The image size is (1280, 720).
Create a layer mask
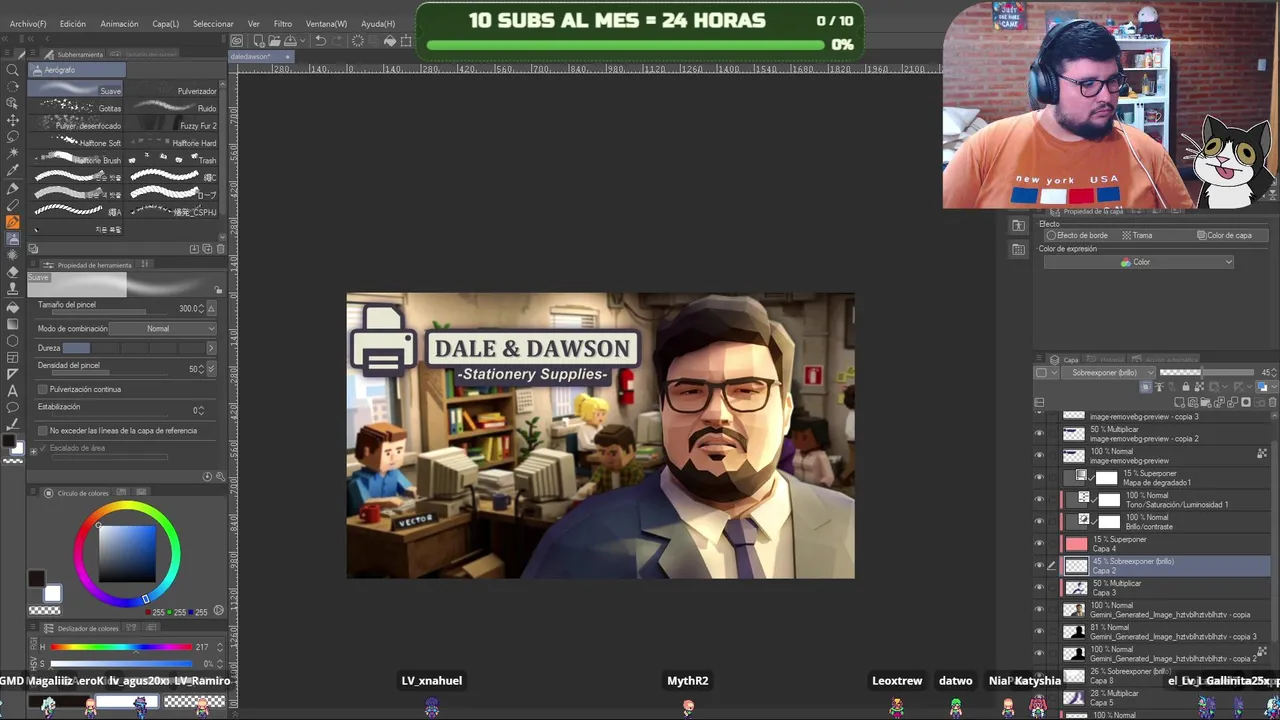click(1246, 402)
